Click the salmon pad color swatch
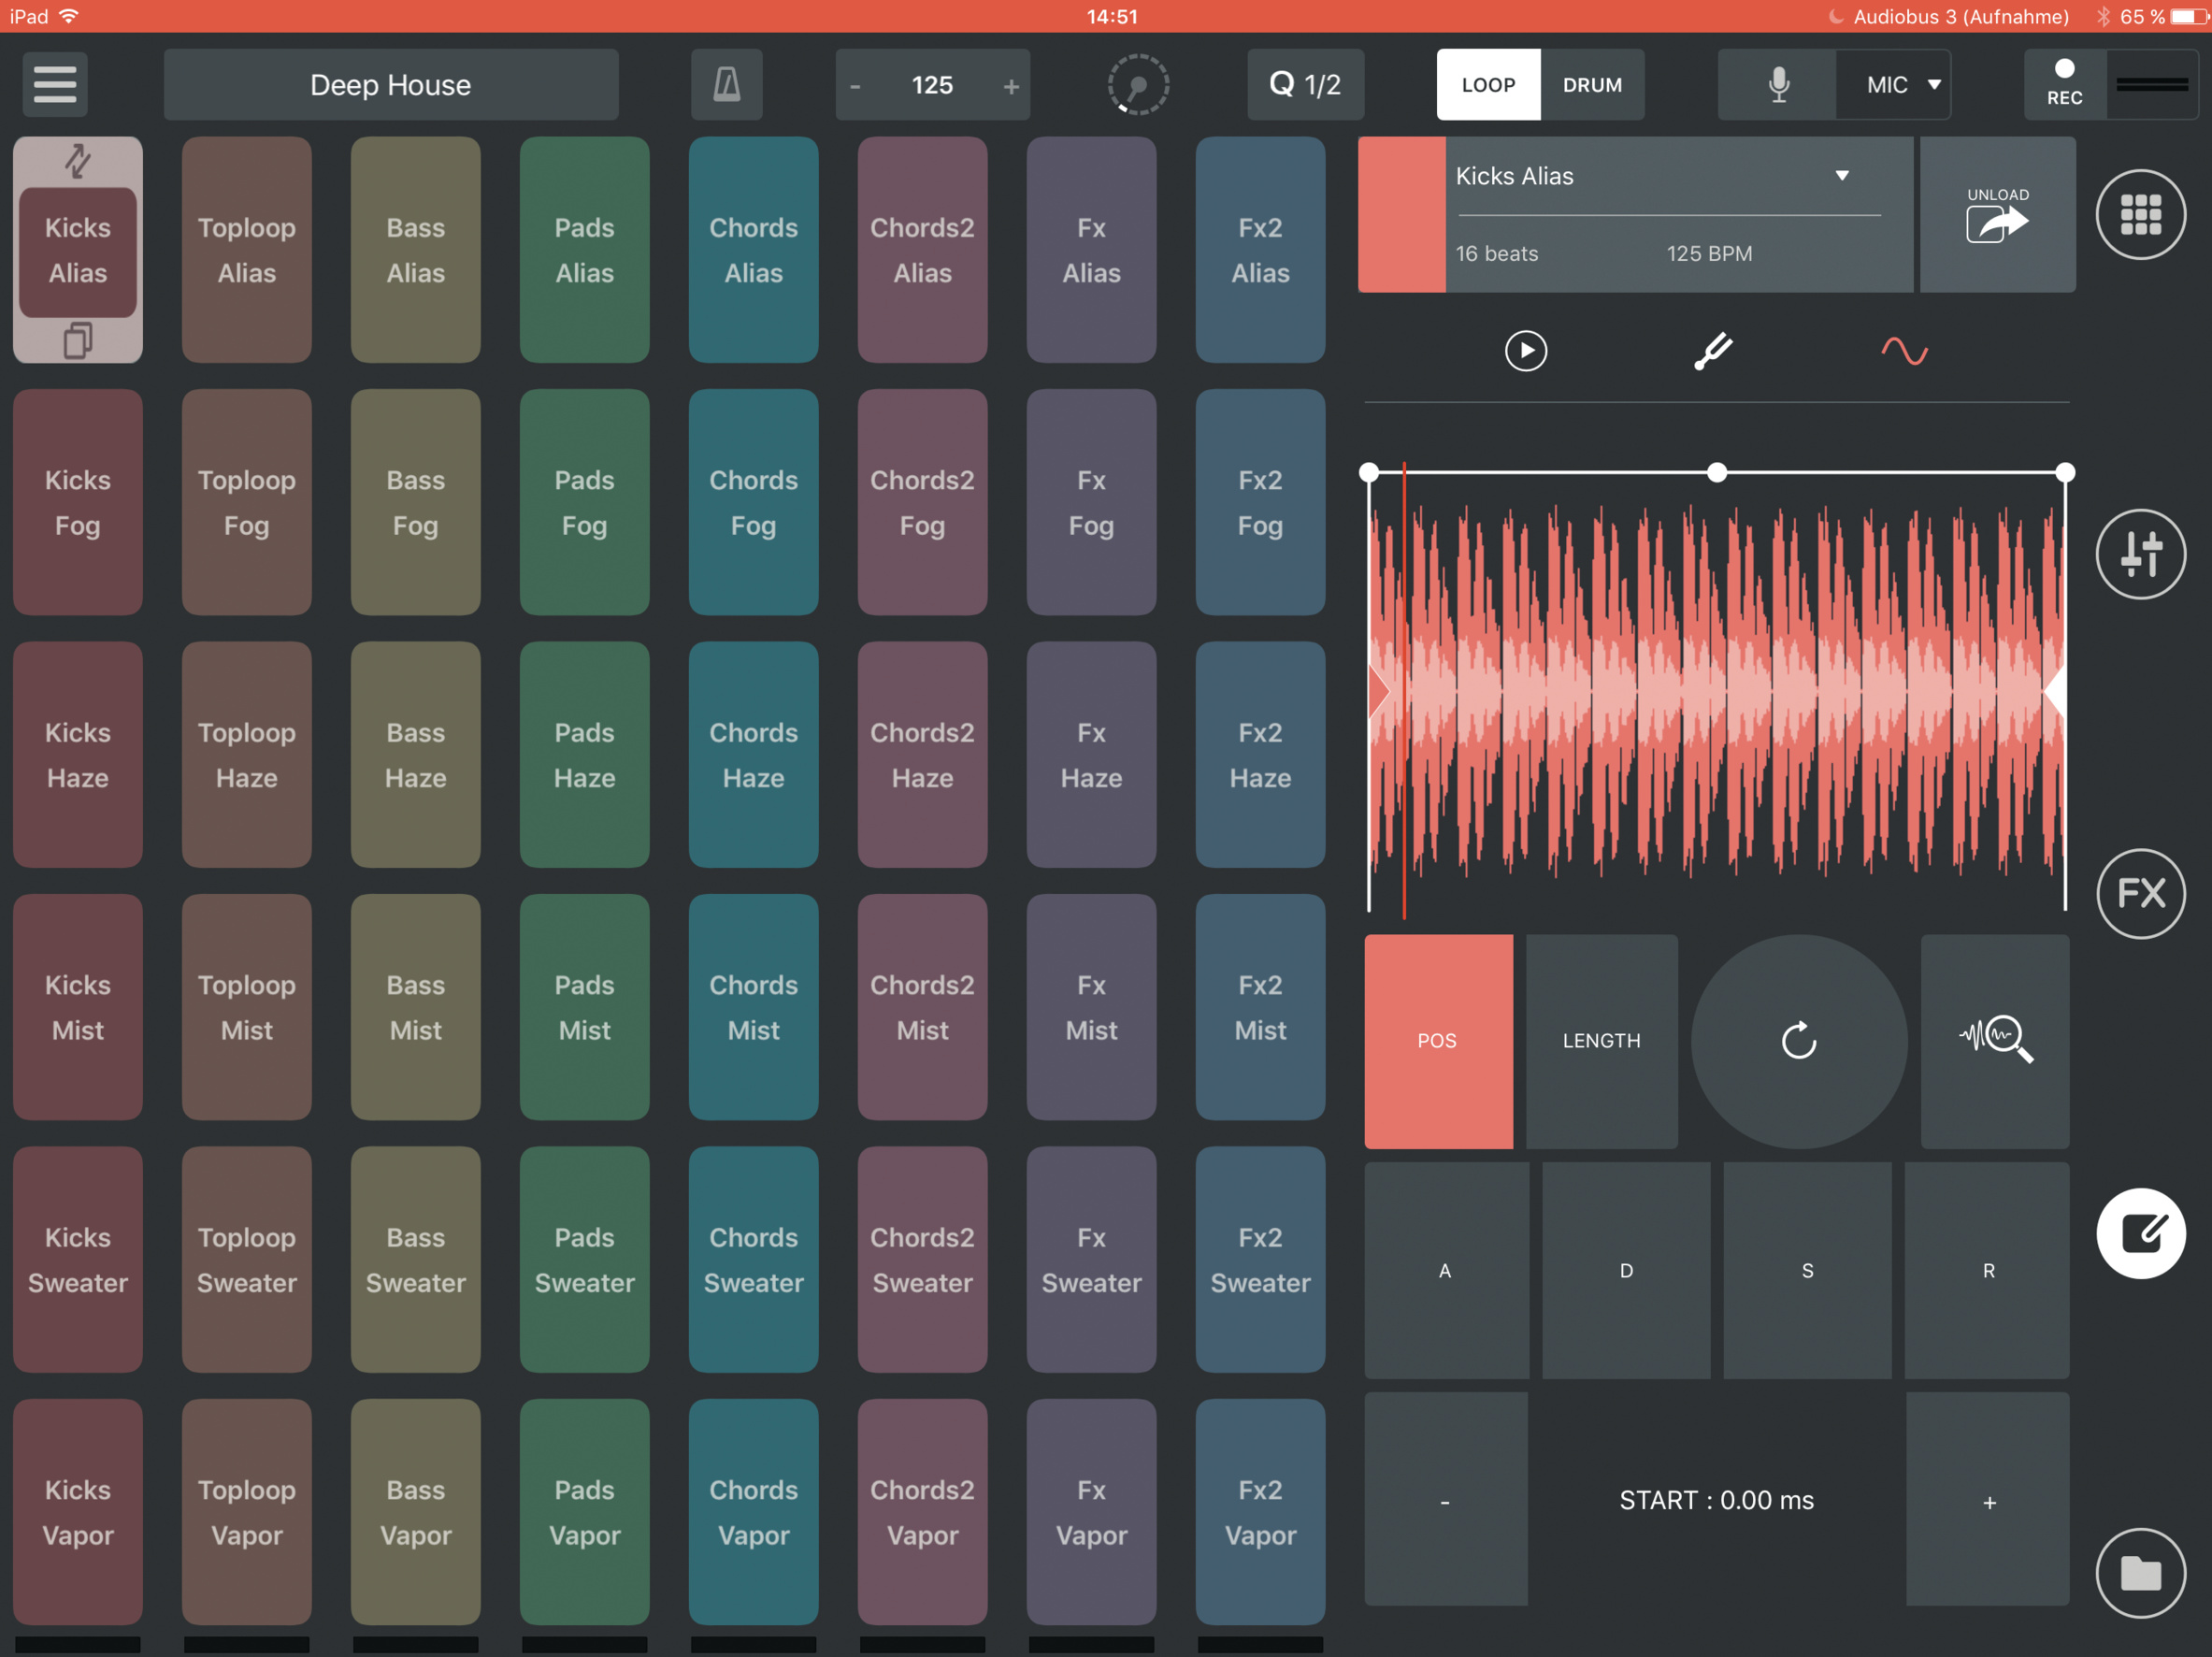Screen dimensions: 2212x1657 [x=1401, y=214]
